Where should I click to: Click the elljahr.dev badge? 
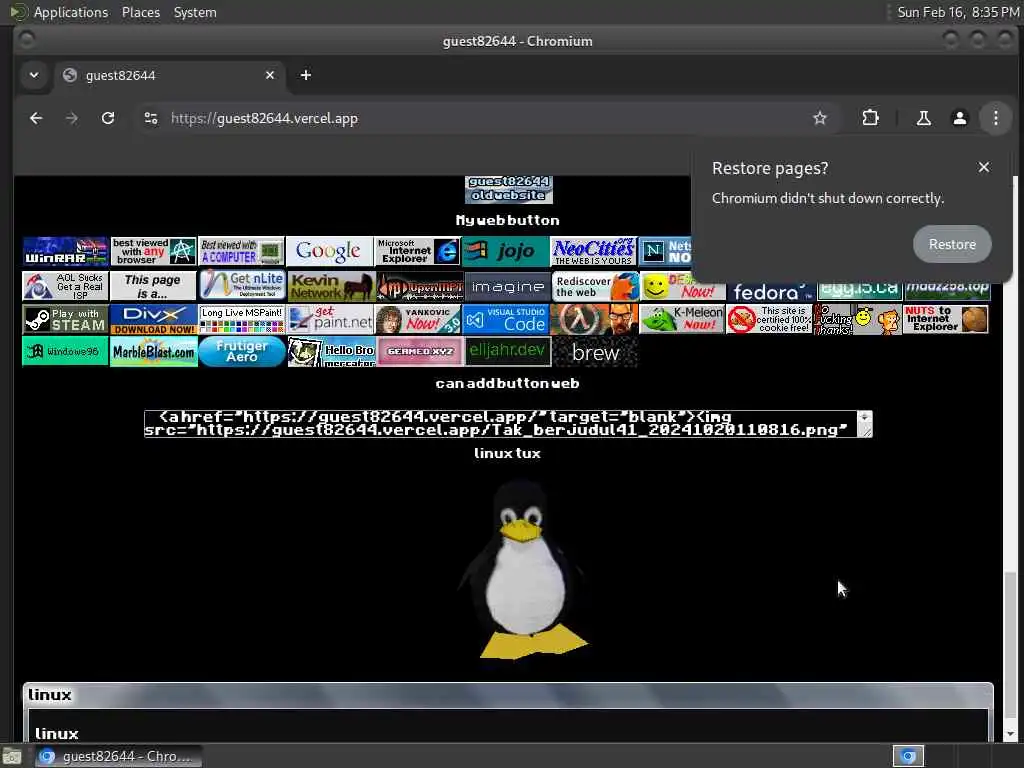pyautogui.click(x=507, y=351)
